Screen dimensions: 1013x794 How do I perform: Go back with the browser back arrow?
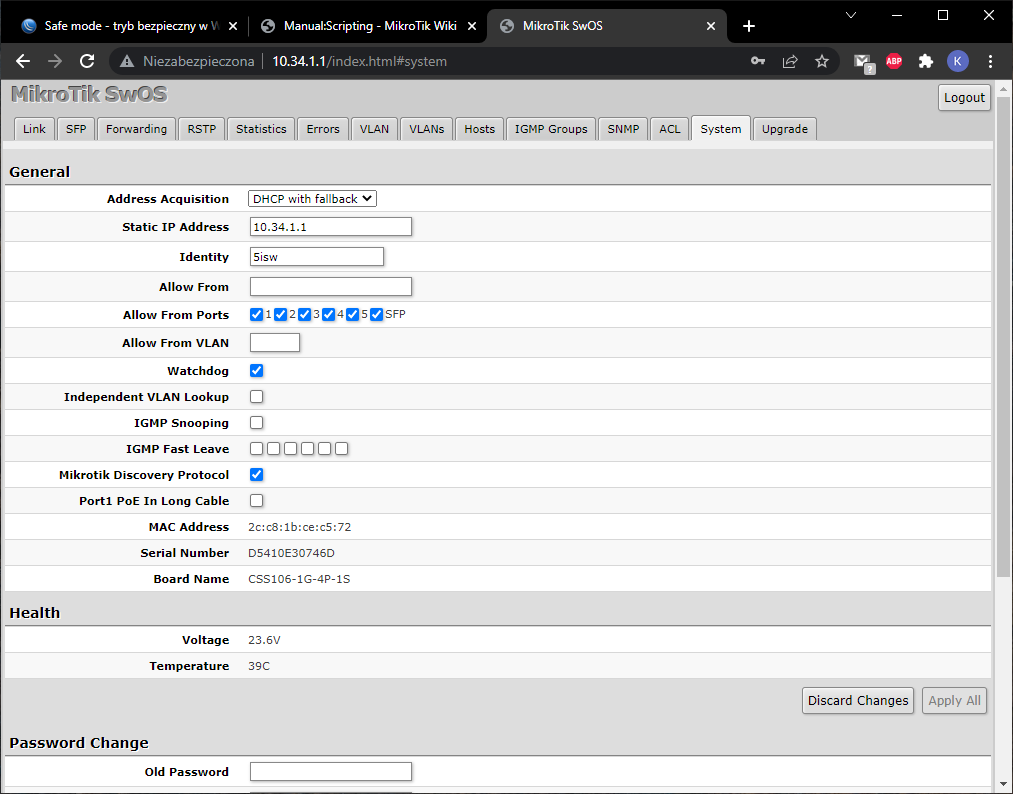pos(23,61)
